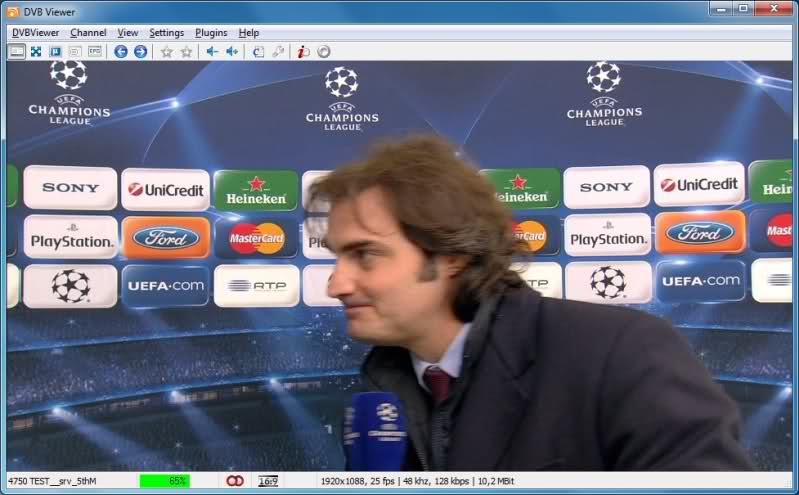
Task: Maximize the DVB Viewer window
Action: pos(743,8)
